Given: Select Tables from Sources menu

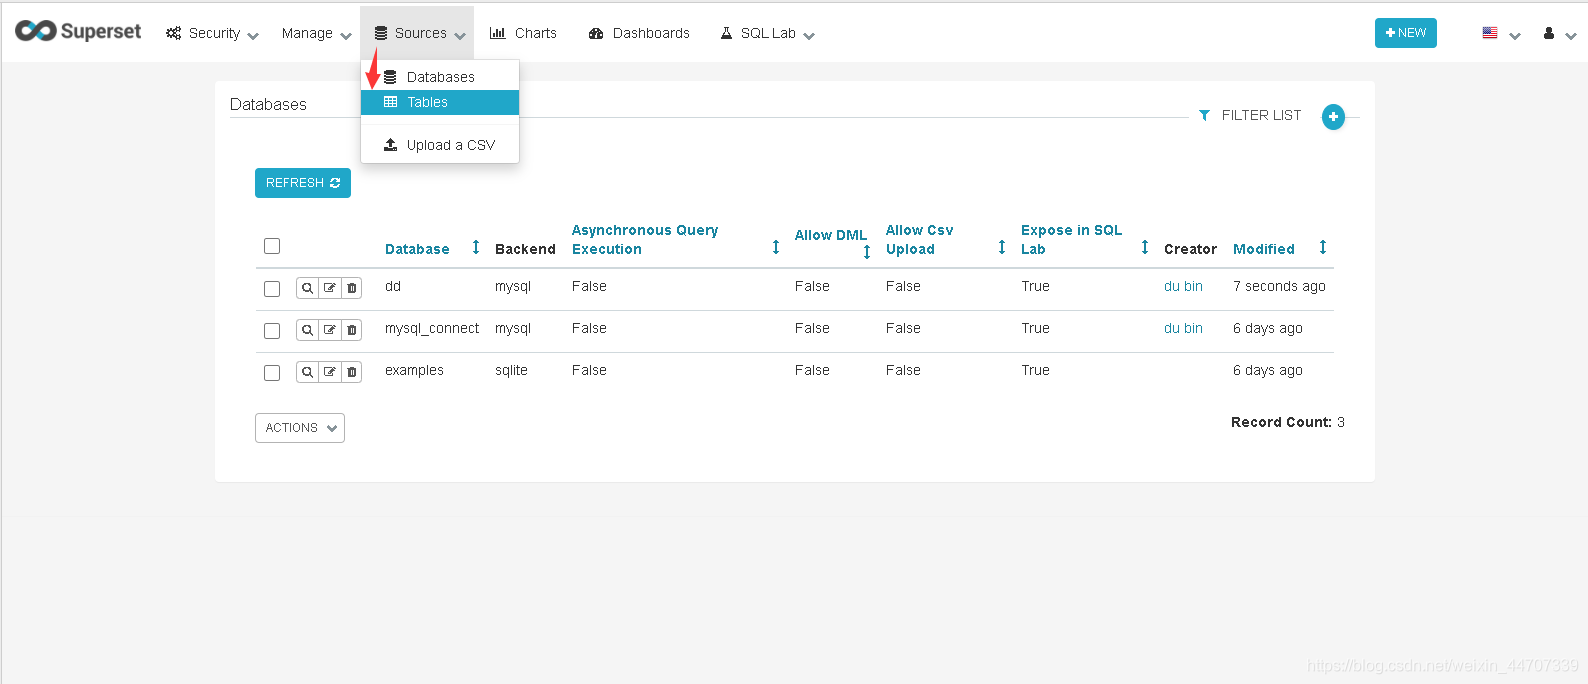Looking at the screenshot, I should tap(440, 103).
